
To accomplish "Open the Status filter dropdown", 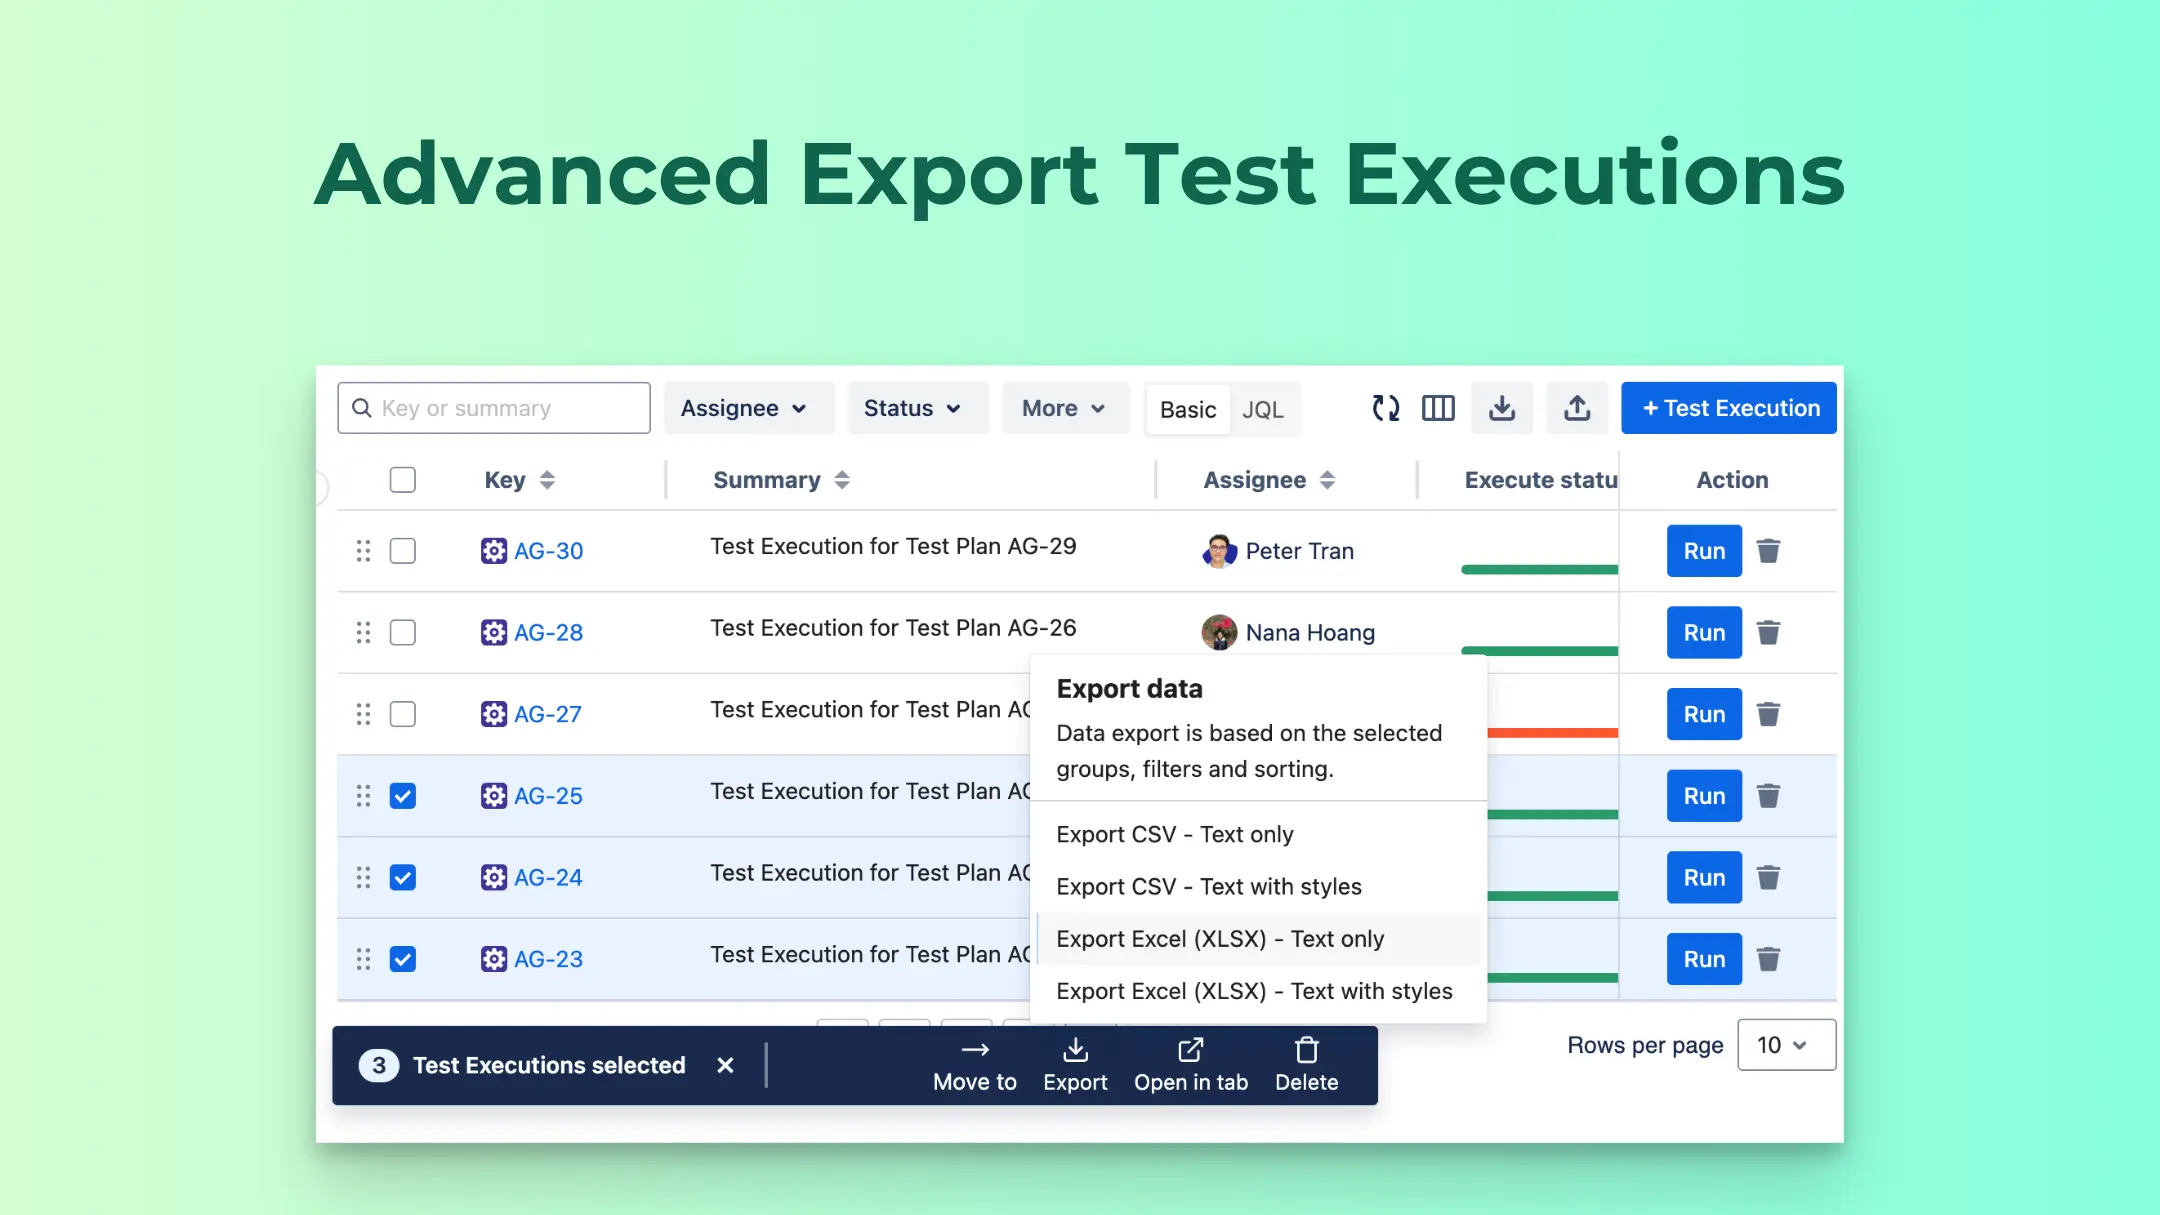I will 917,408.
